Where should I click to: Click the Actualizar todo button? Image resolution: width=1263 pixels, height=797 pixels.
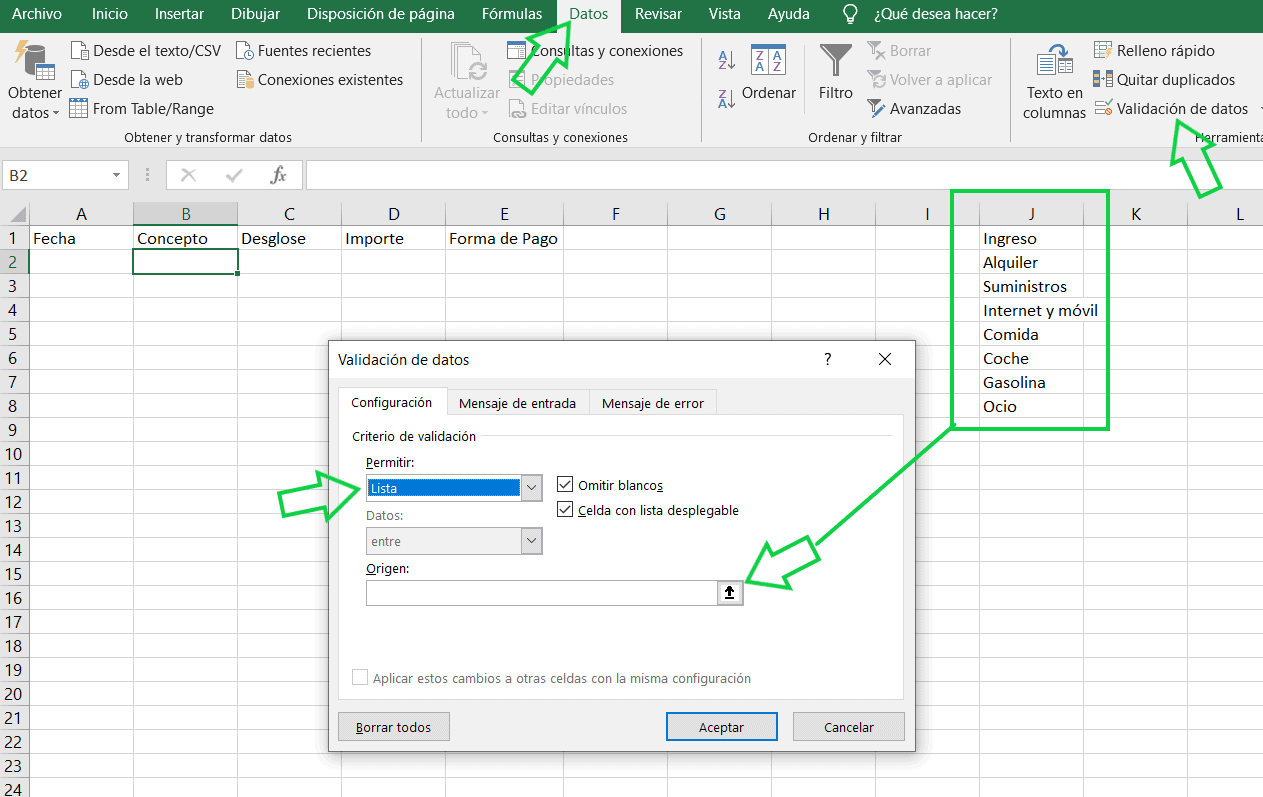[x=467, y=82]
